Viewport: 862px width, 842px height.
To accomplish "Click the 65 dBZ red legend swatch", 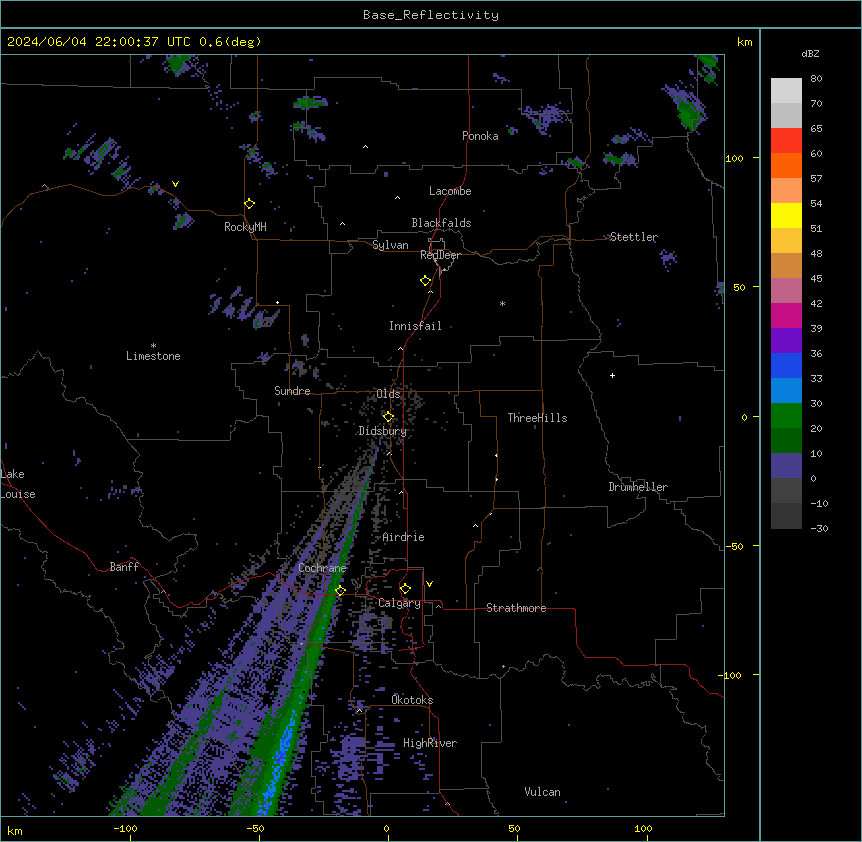I will click(x=786, y=141).
